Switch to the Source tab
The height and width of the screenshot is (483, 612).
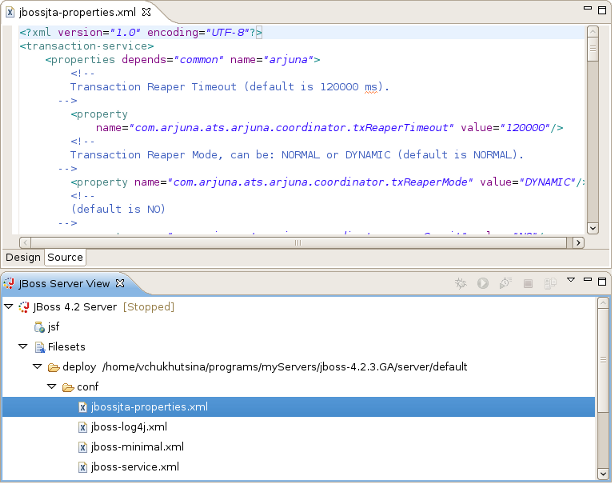tap(66, 257)
